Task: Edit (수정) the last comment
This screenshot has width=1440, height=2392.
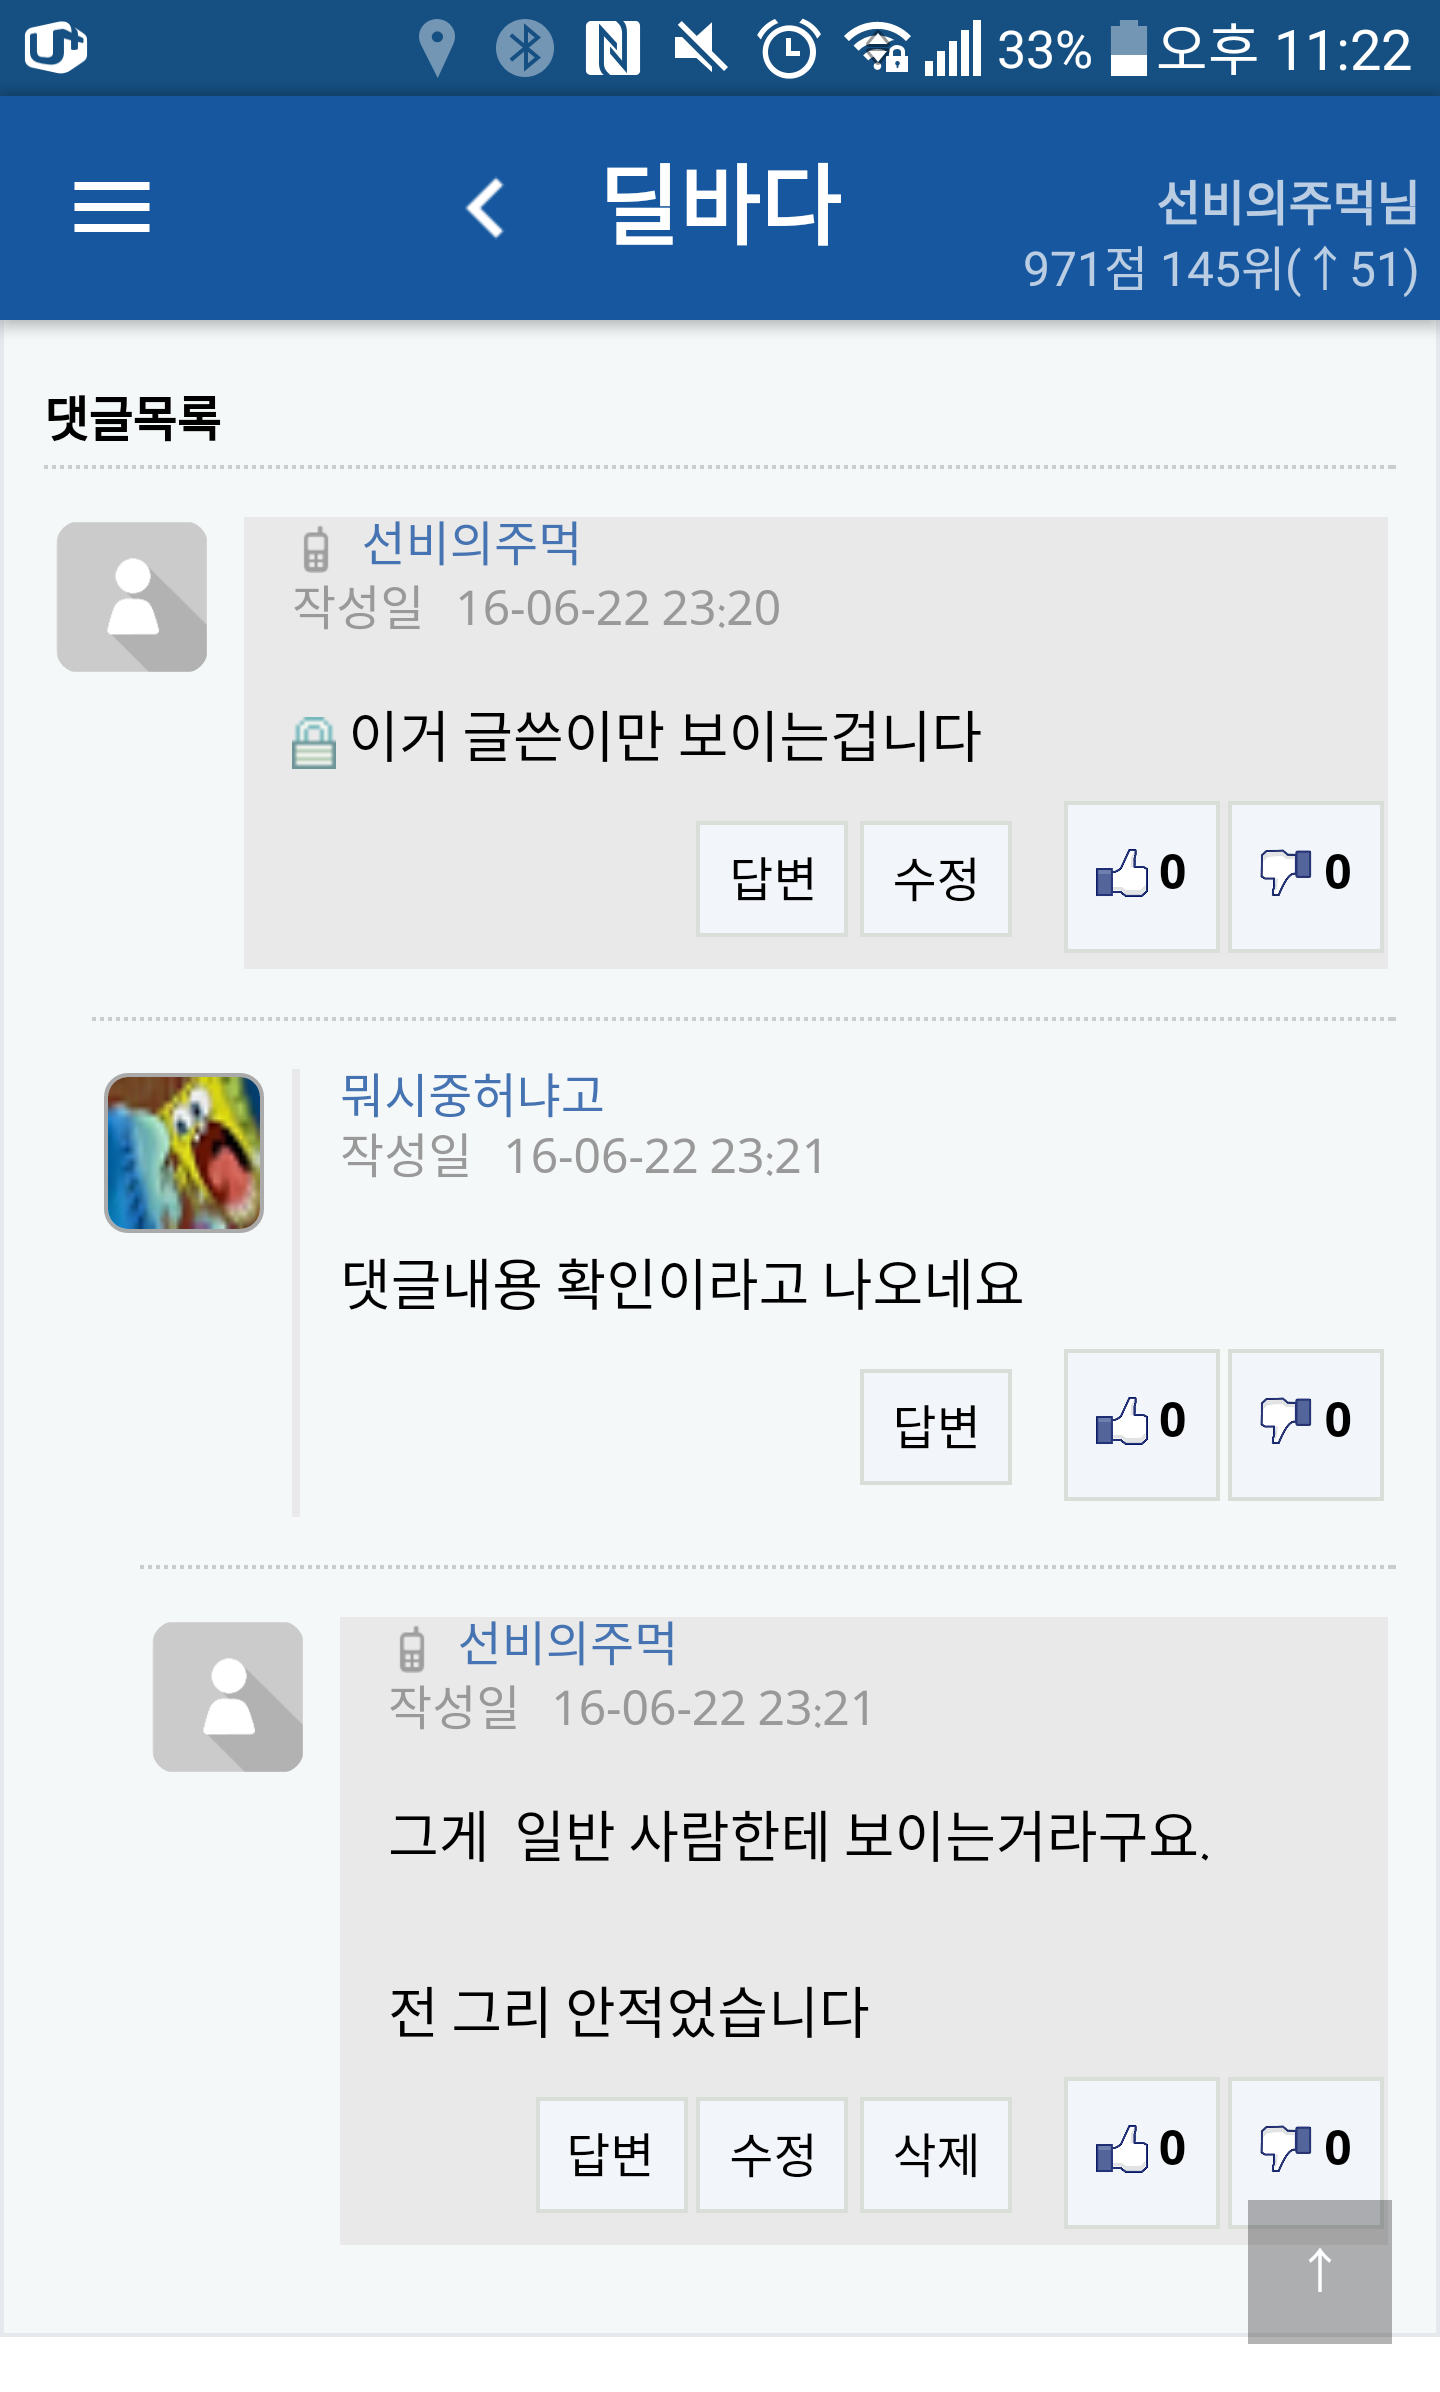Action: click(772, 2155)
